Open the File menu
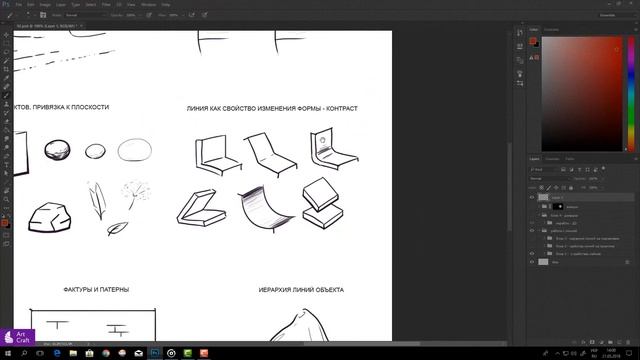This screenshot has height=360, width=640. click(19, 4)
